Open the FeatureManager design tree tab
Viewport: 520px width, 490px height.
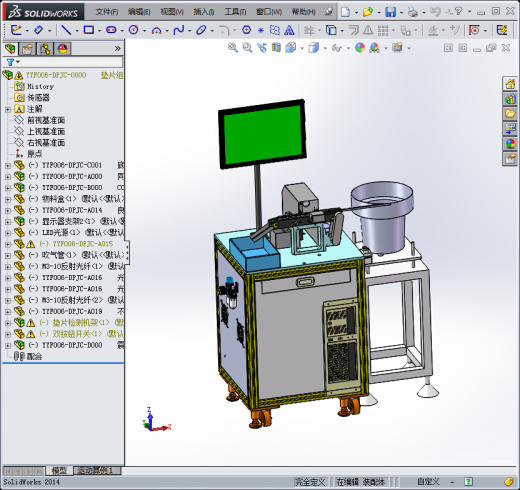(10, 49)
